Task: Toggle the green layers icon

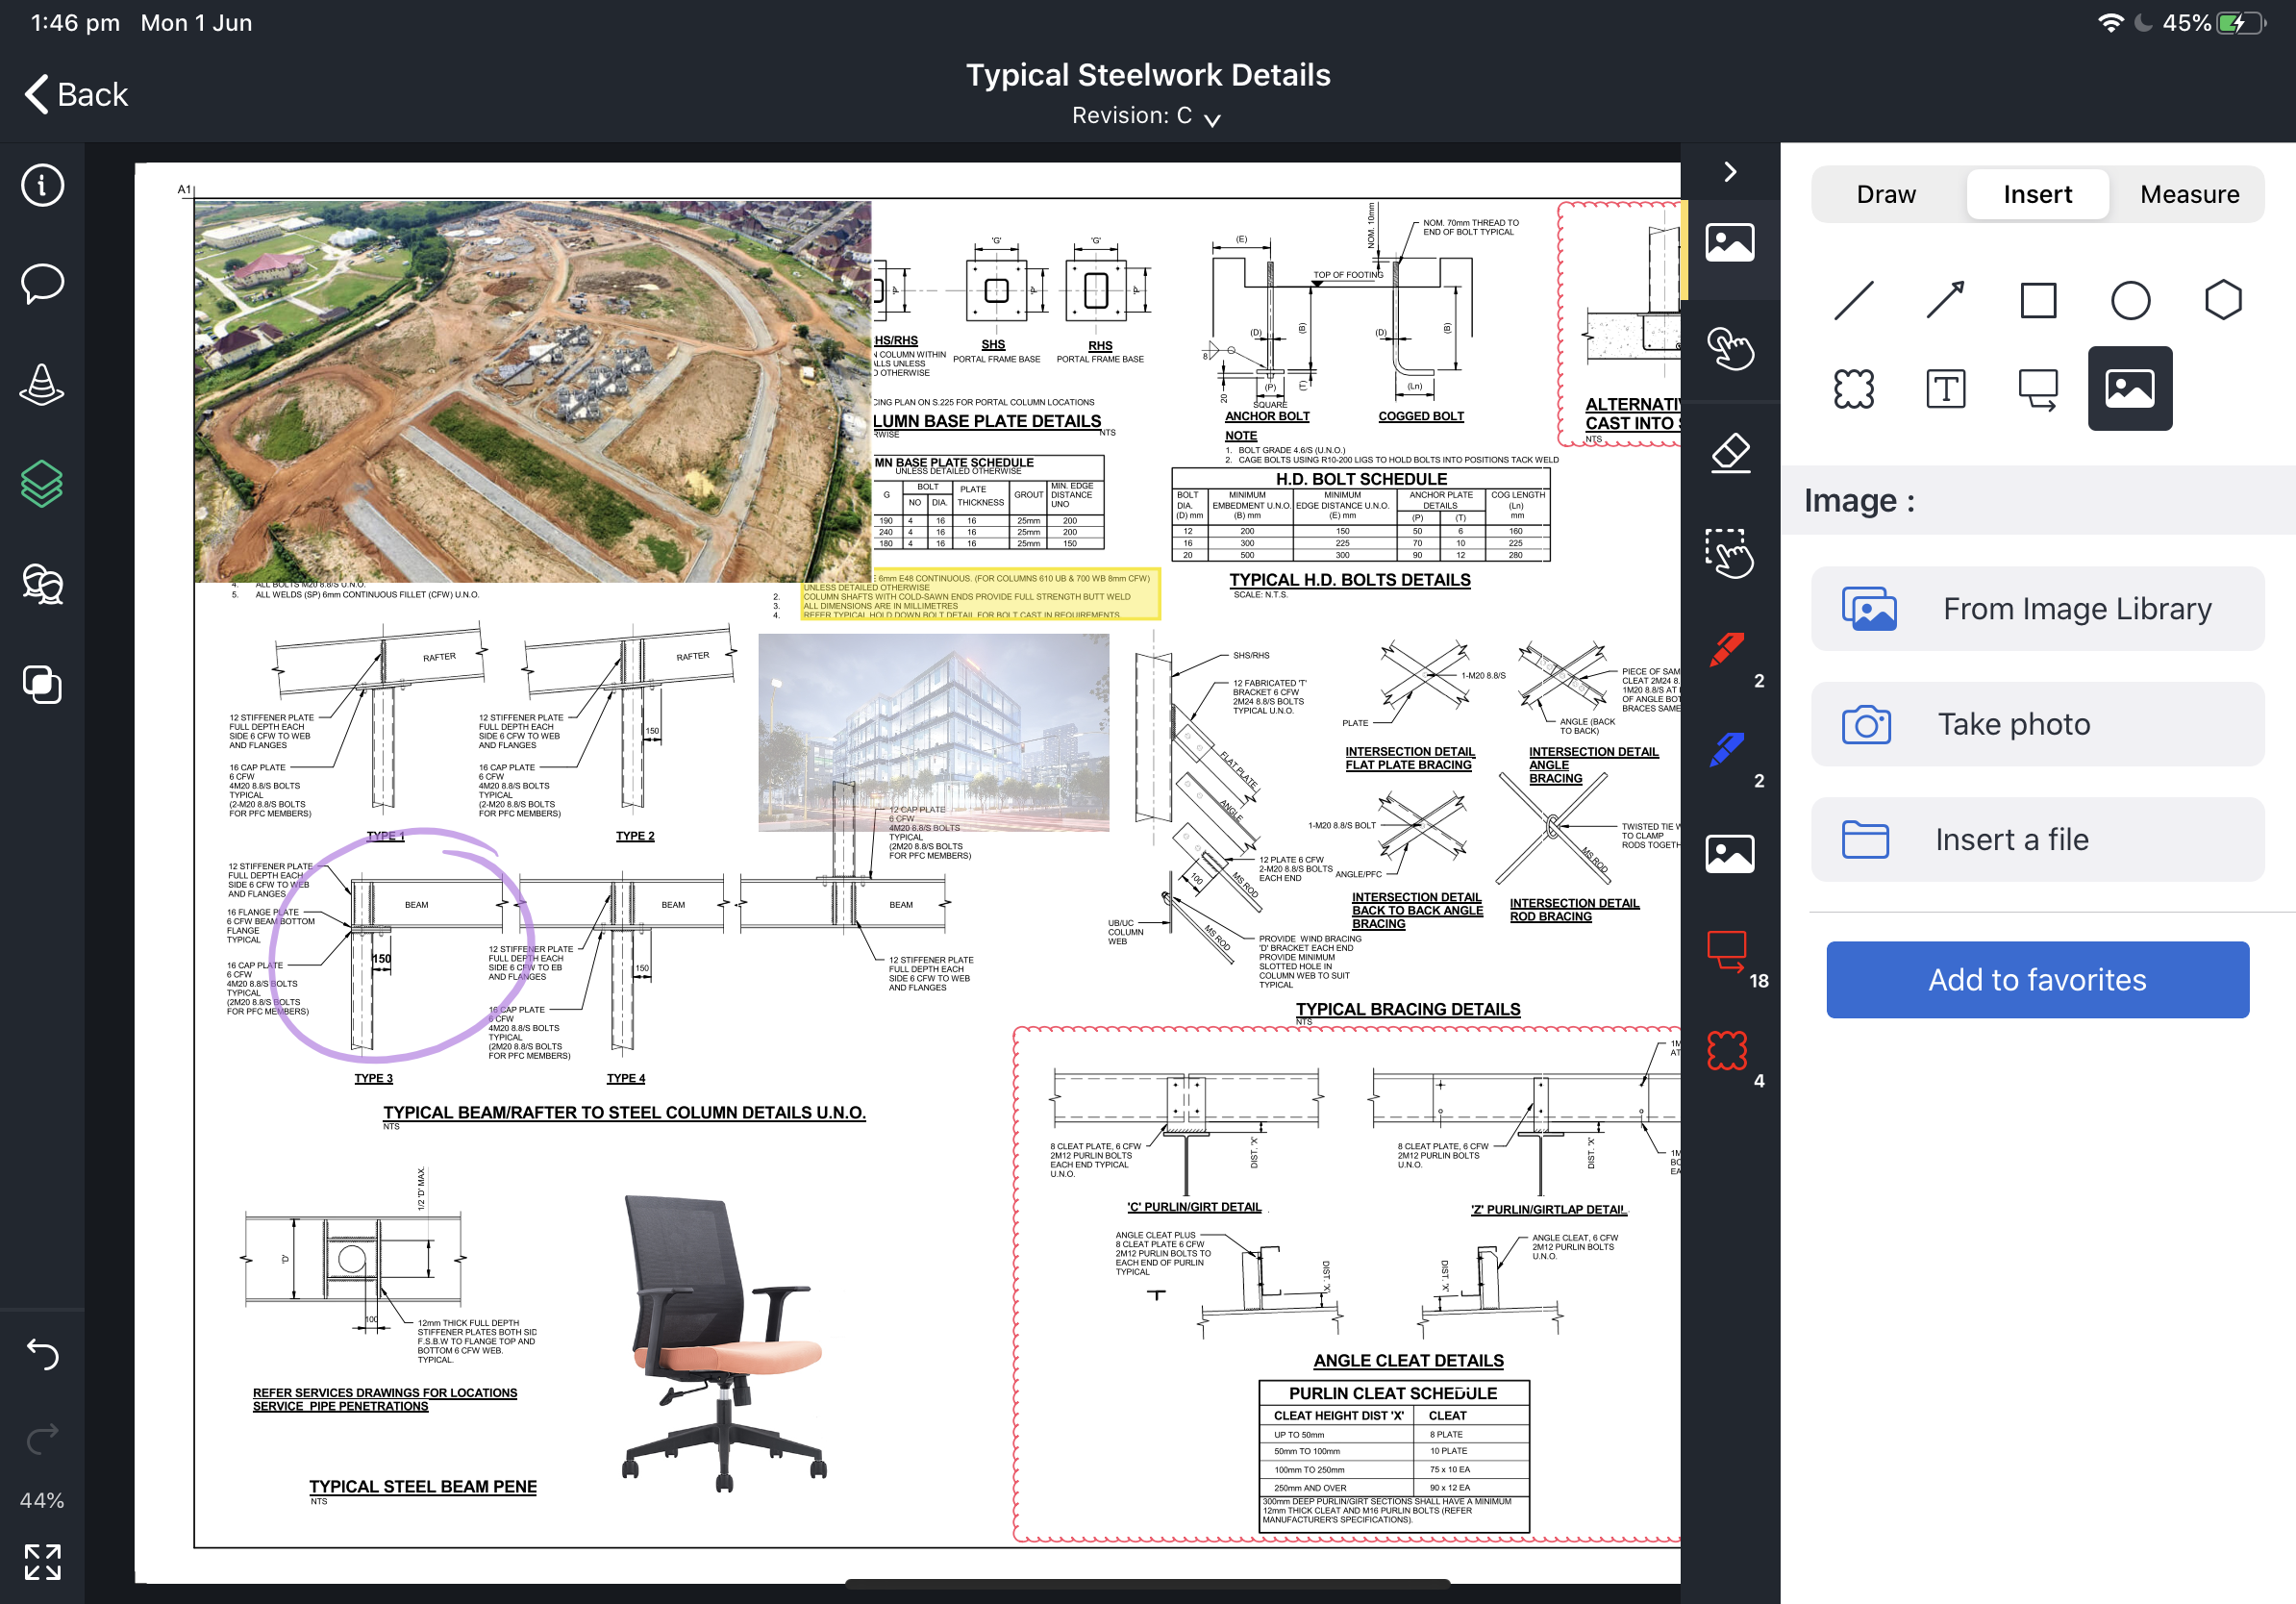Action: [42, 484]
